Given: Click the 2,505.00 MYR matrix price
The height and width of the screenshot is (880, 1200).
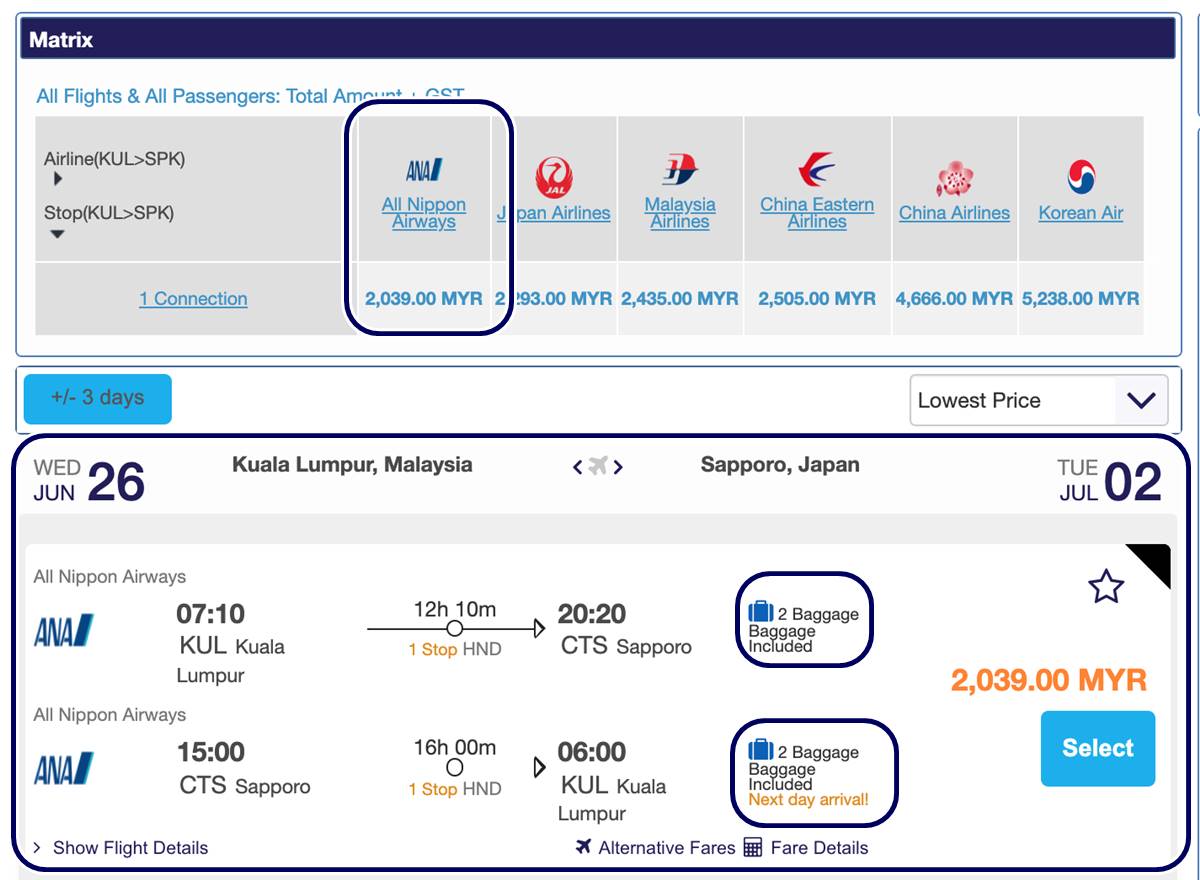Looking at the screenshot, I should pos(817,299).
